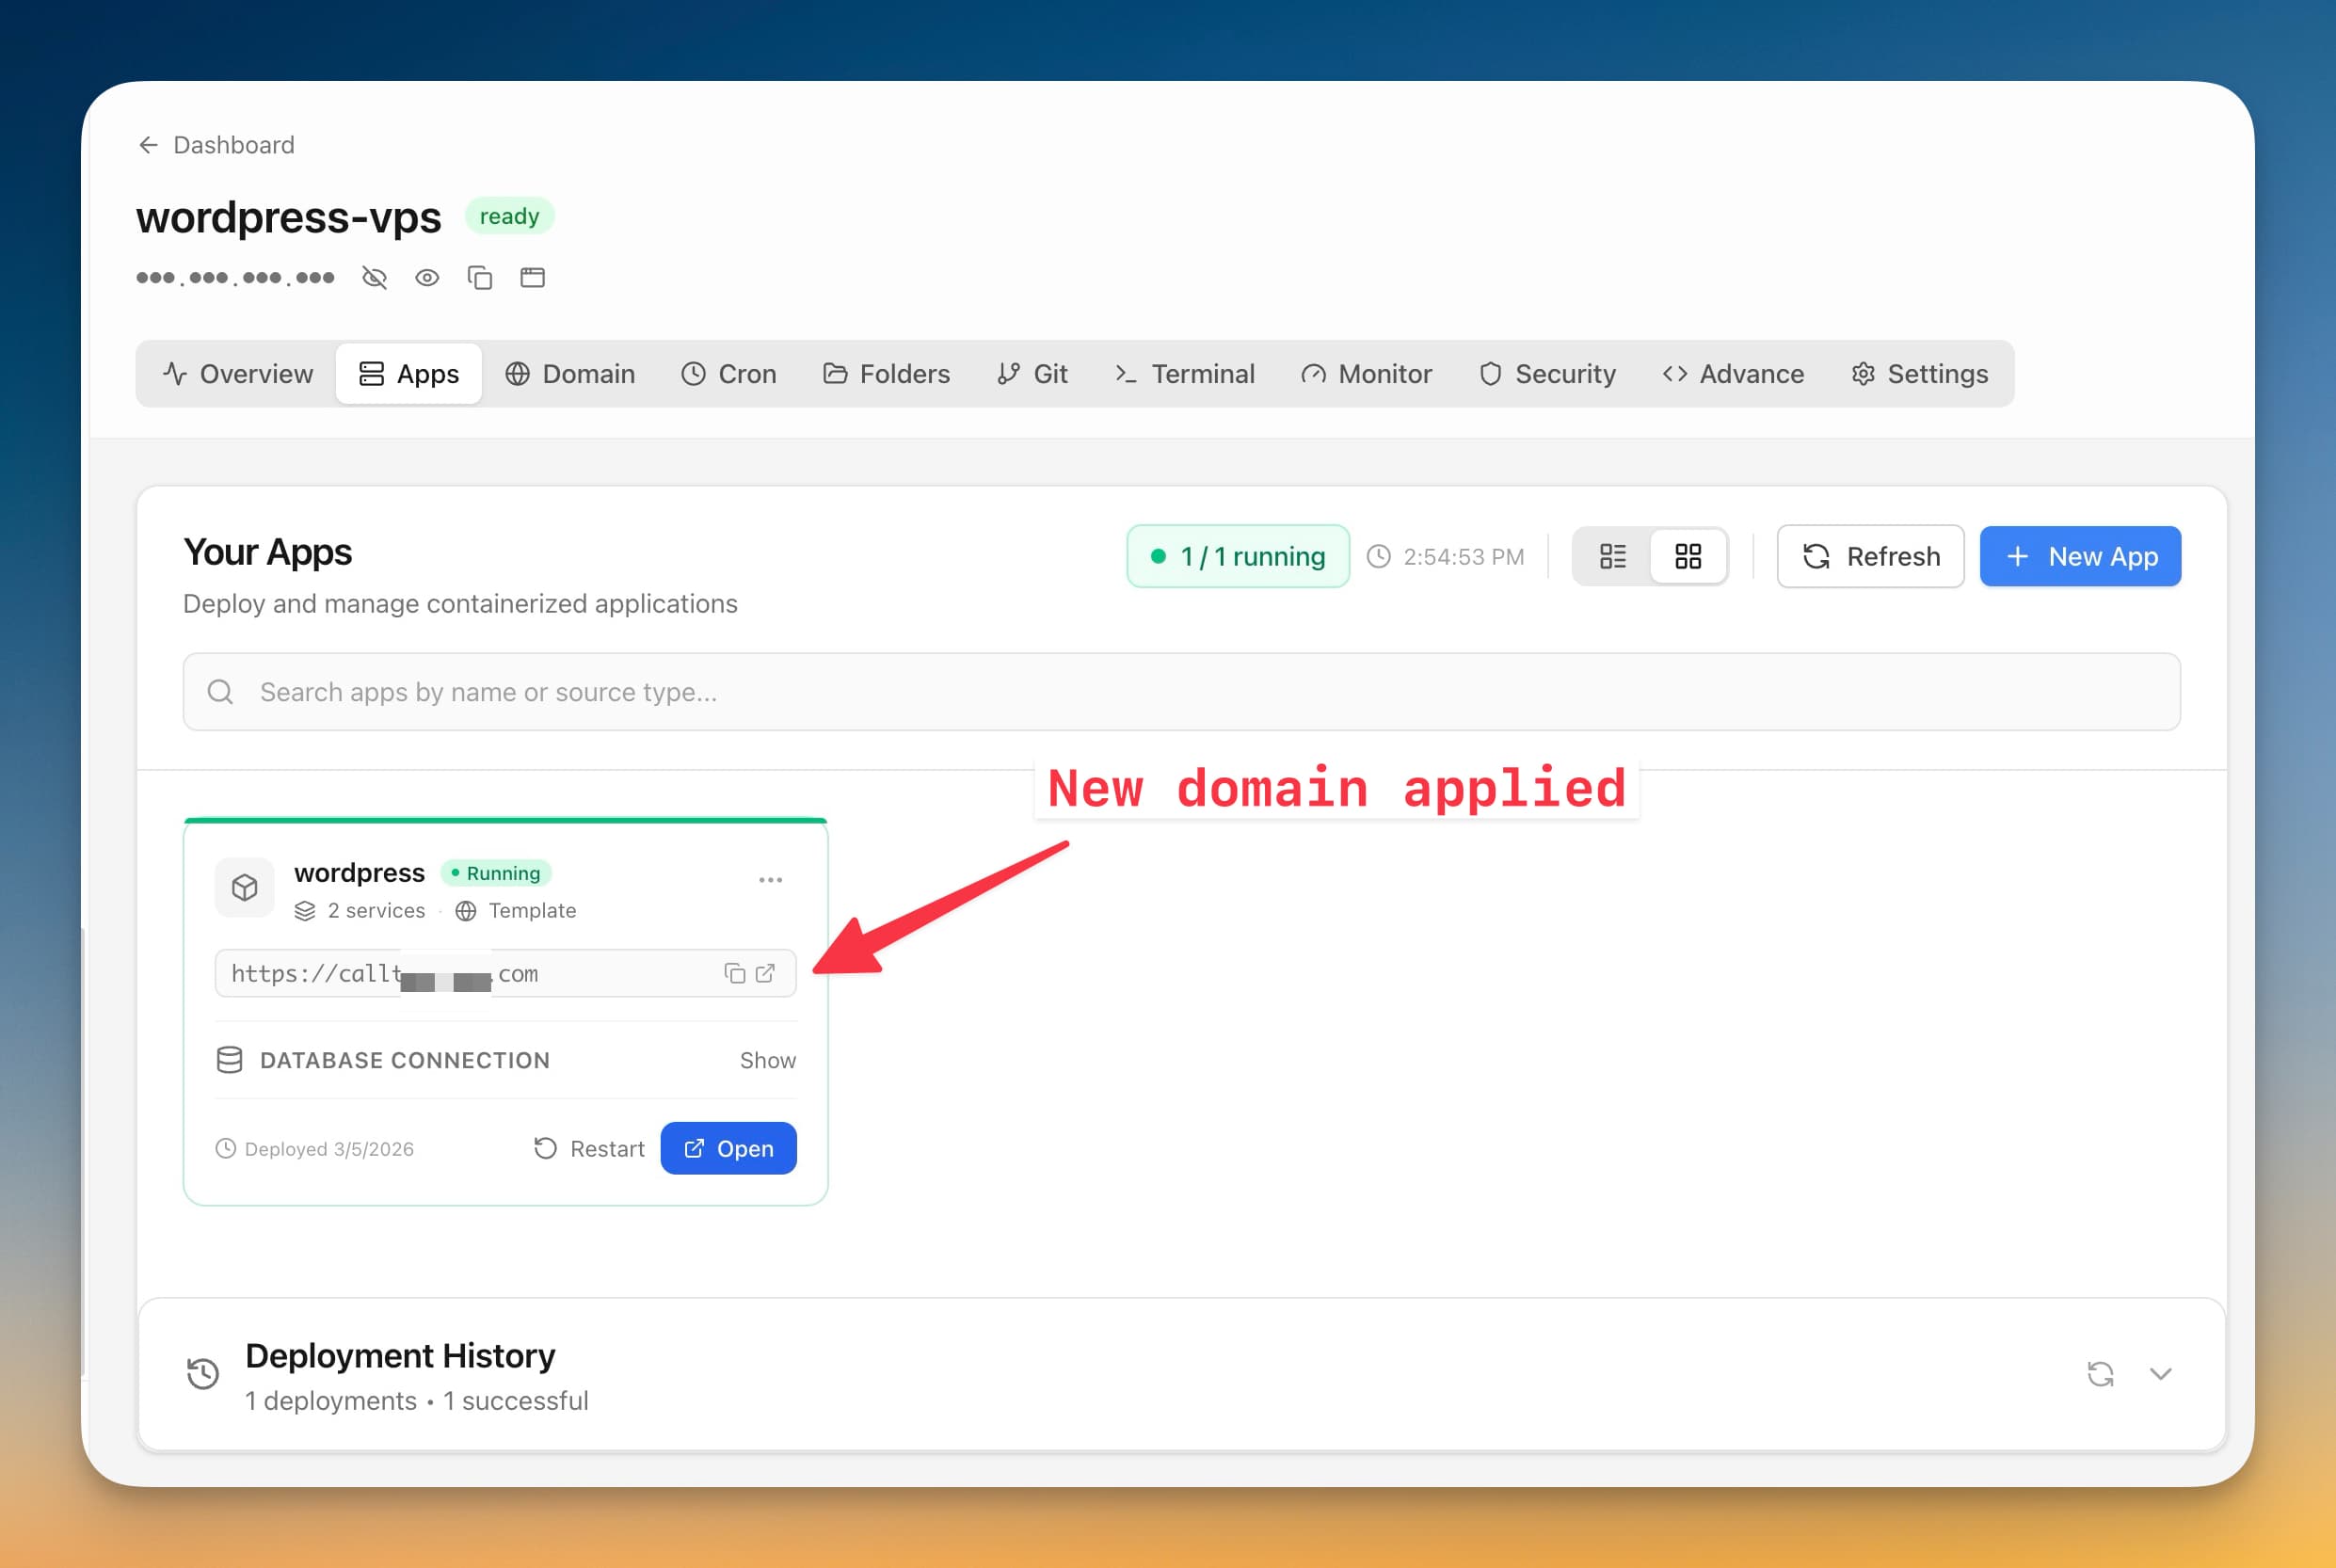Toggle IP visibility with crossed-eye icon
The image size is (2336, 1568).
coord(374,277)
